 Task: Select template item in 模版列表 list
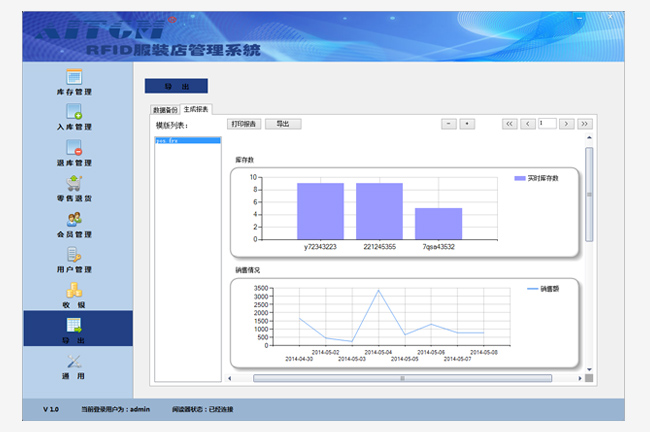pos(187,141)
